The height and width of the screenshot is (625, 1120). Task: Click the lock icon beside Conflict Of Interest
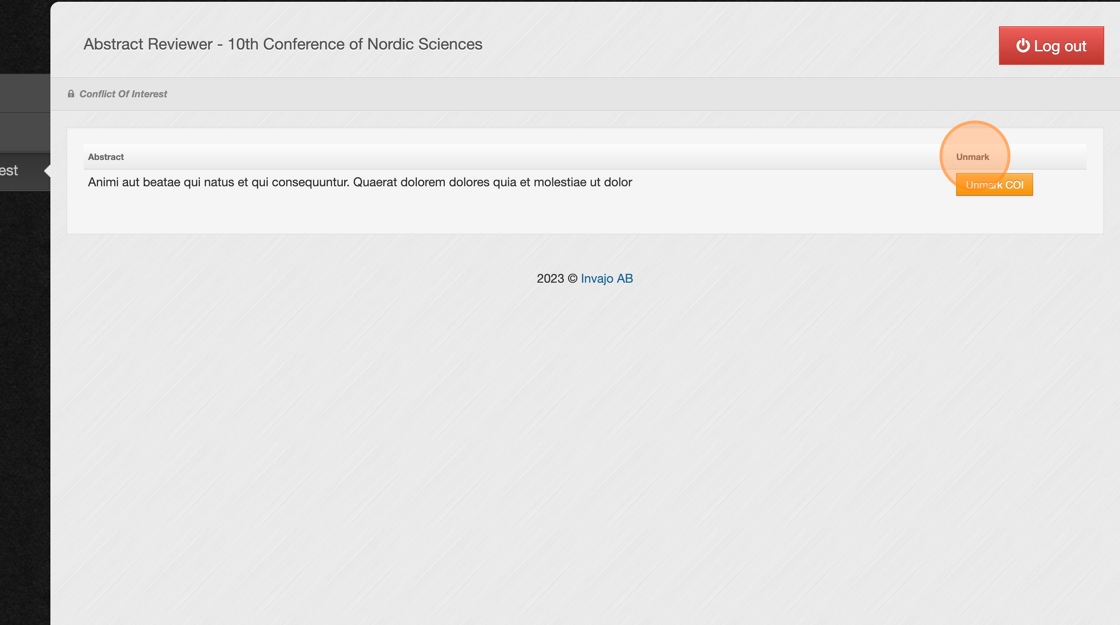71,94
